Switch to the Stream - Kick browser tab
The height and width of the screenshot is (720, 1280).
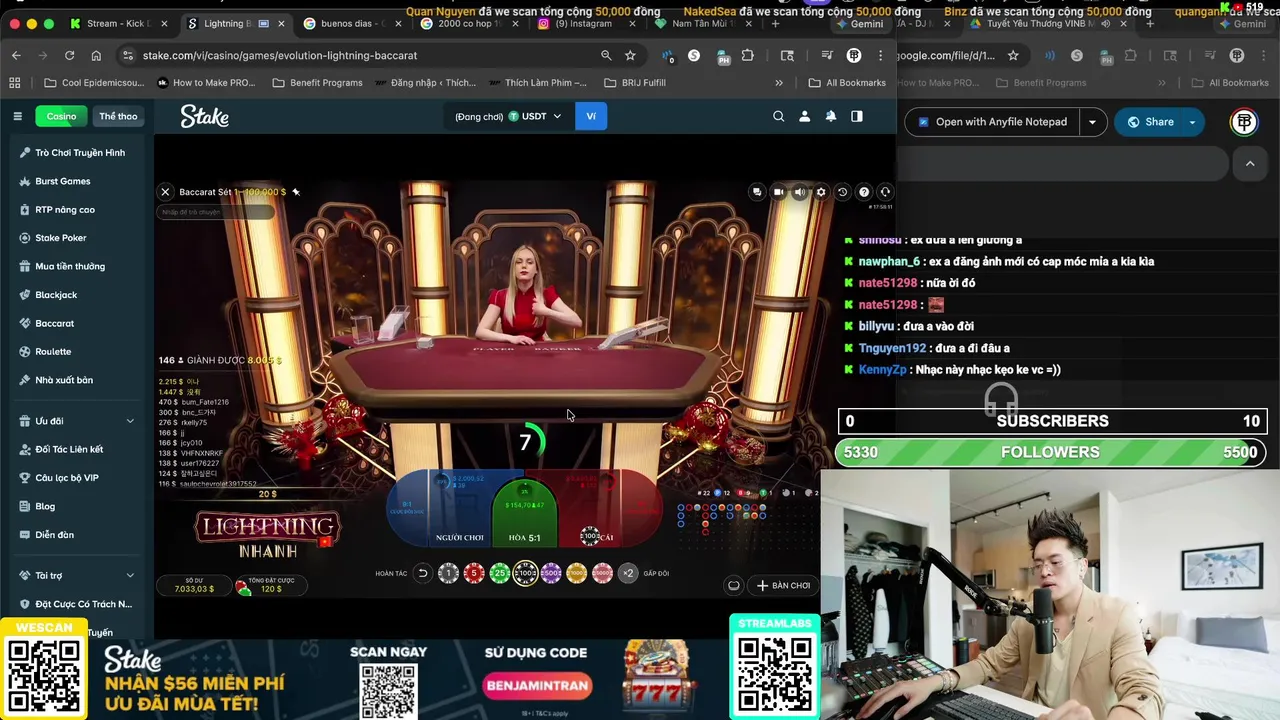120,23
